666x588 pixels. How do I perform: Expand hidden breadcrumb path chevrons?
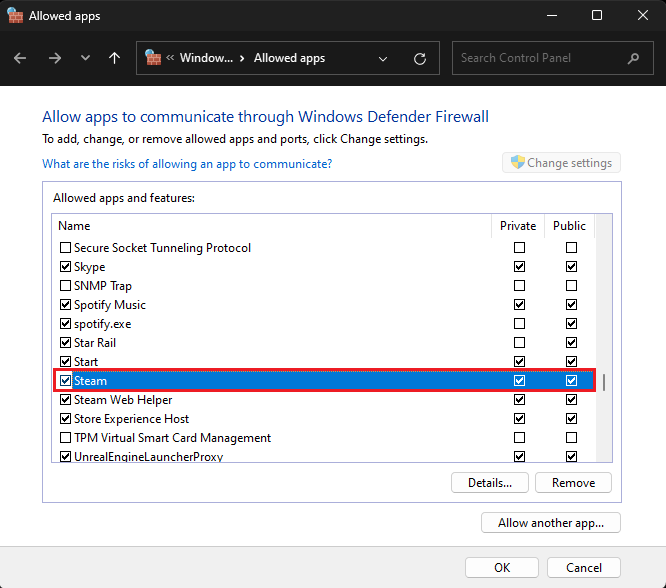[170, 58]
